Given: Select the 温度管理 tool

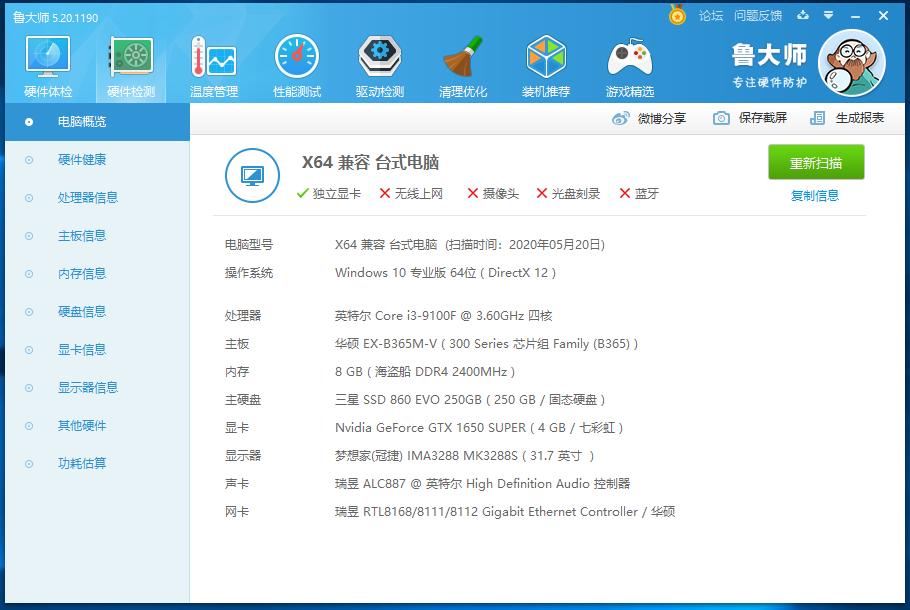Looking at the screenshot, I should click(x=213, y=65).
